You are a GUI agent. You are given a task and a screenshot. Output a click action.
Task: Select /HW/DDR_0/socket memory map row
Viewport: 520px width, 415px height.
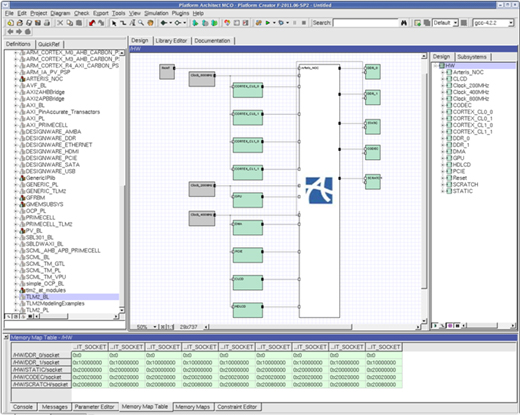[41, 355]
